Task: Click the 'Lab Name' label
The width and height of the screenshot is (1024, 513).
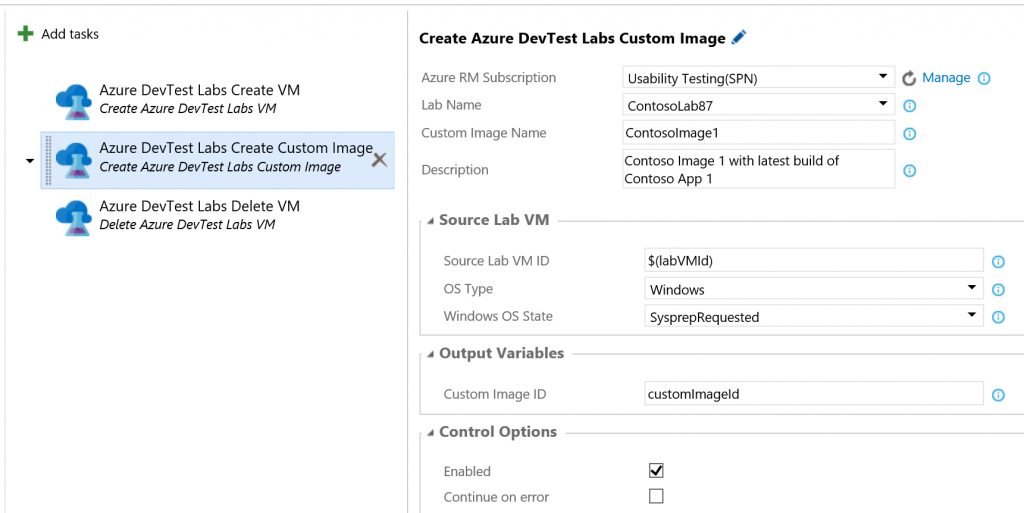Action: [x=451, y=105]
